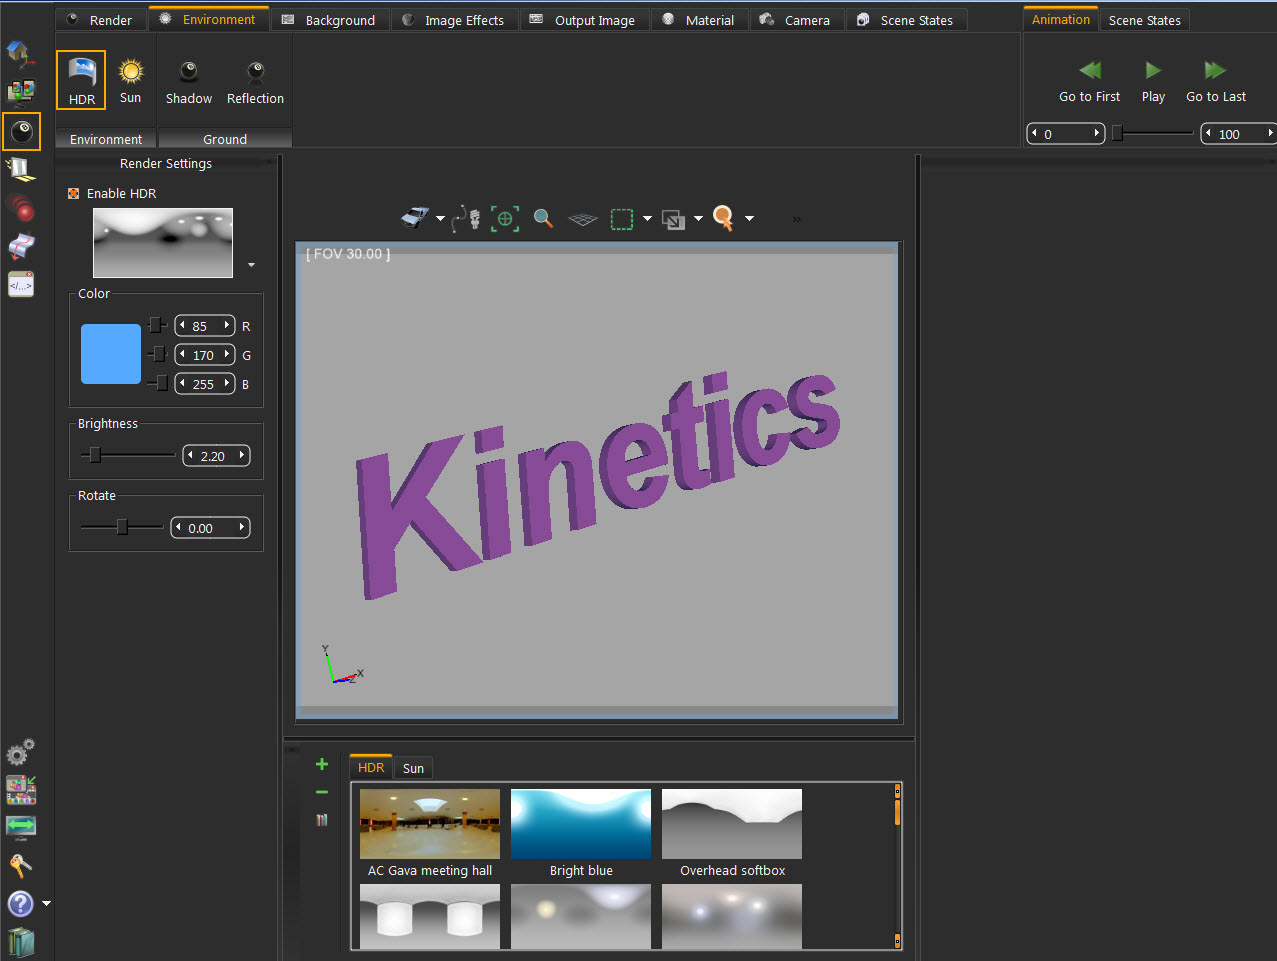Image resolution: width=1277 pixels, height=961 pixels.
Task: Open the pick cursor dropdown arrow
Action: point(749,219)
